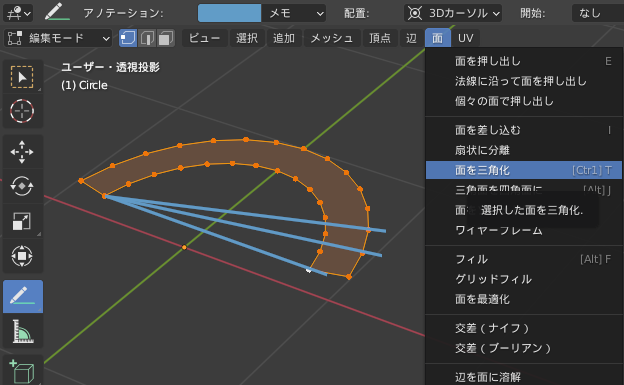Open the editor type selector icon
Viewport: 624px width, 385px height.
coord(18,13)
